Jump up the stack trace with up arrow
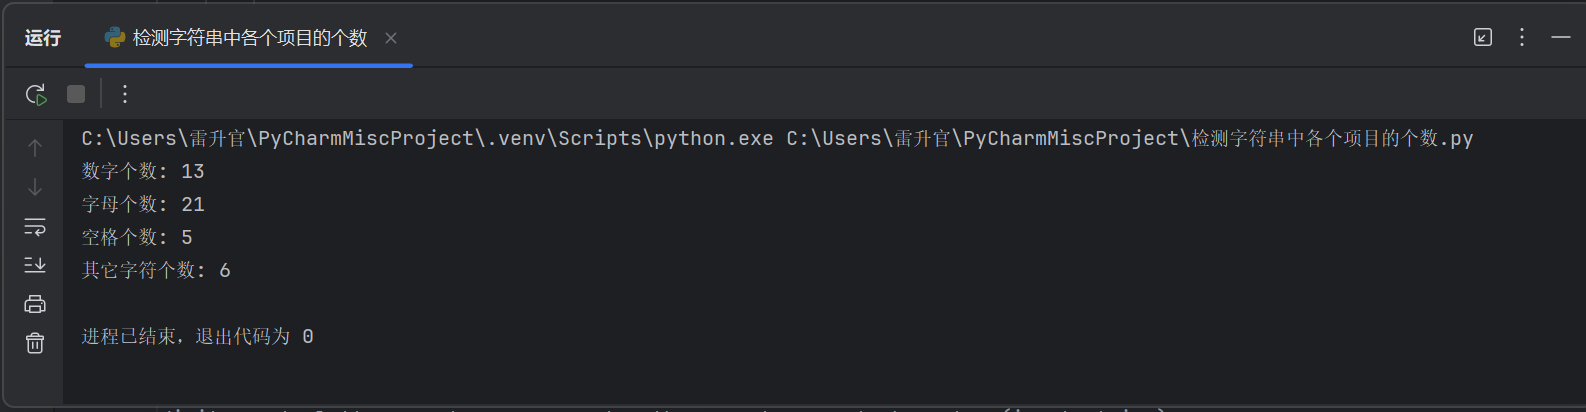The width and height of the screenshot is (1586, 412). (35, 148)
